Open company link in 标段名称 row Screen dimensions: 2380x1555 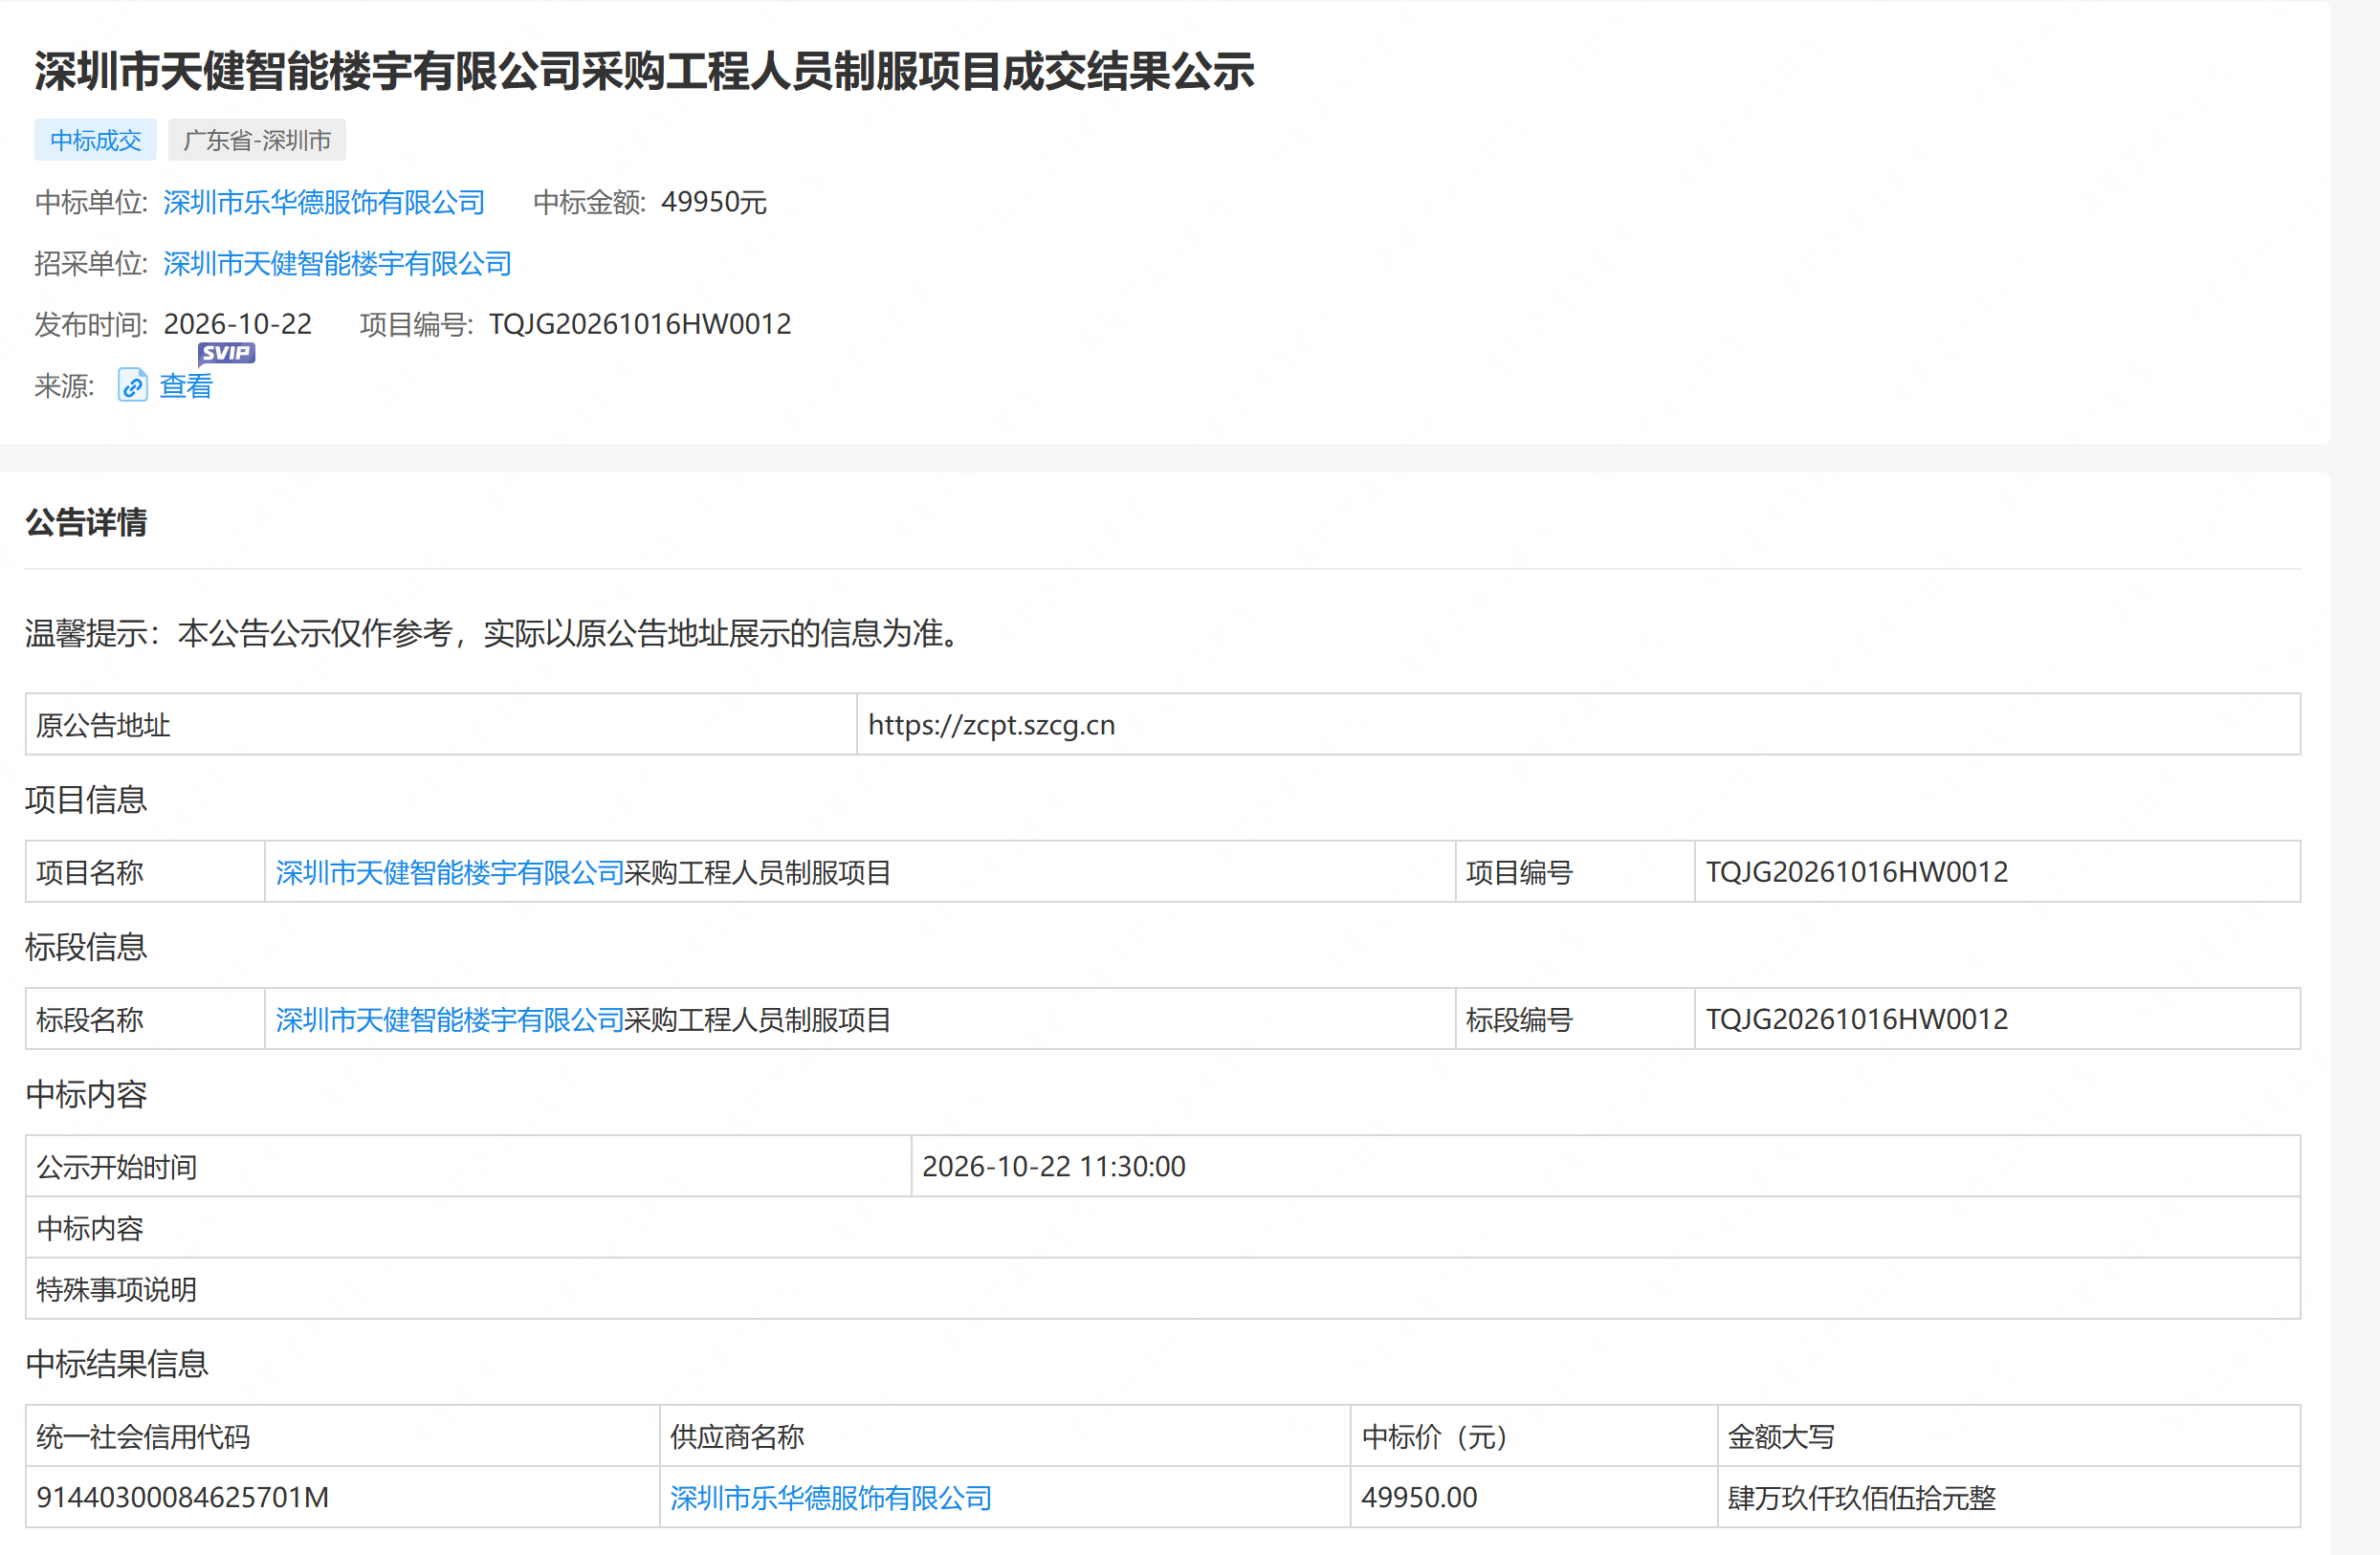[449, 1019]
